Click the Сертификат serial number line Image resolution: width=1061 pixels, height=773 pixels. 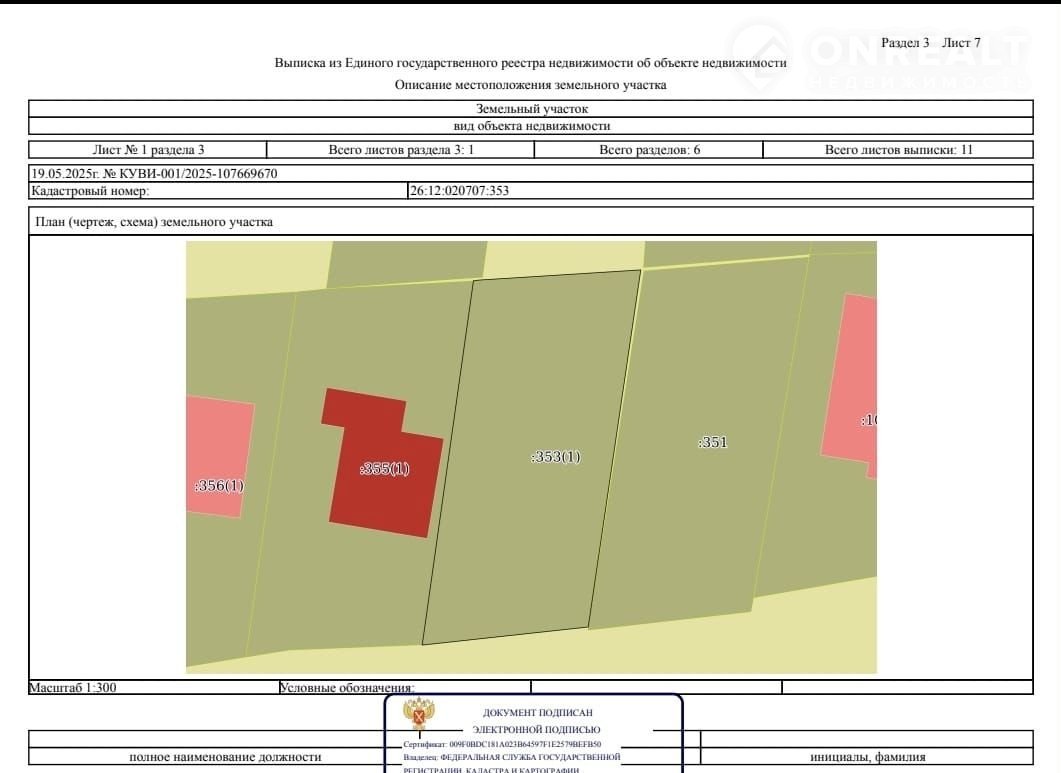tap(502, 745)
